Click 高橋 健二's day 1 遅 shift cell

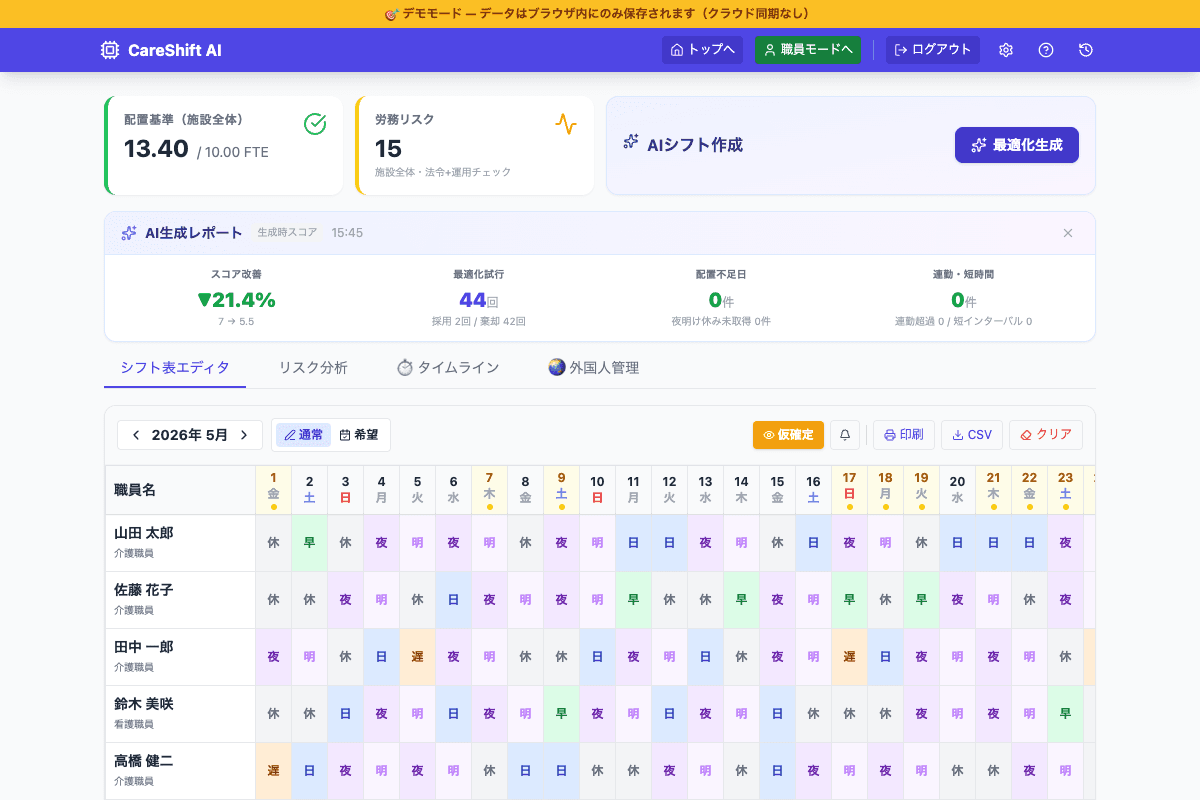[x=273, y=771]
